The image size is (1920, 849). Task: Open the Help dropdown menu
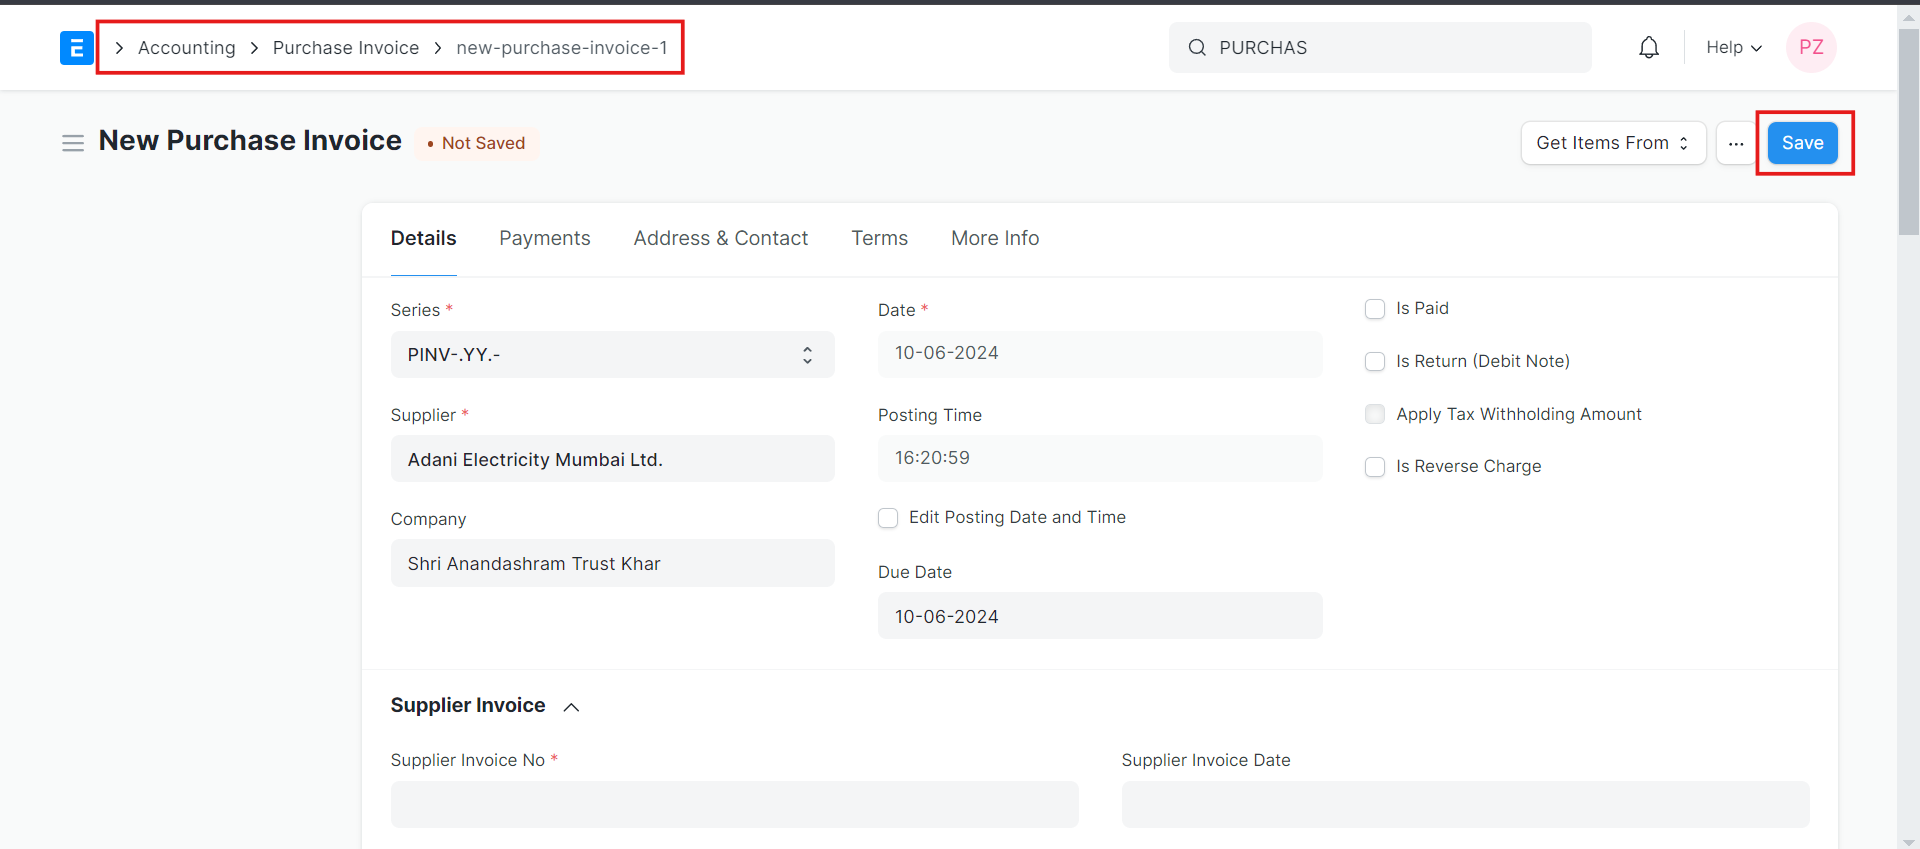point(1734,47)
